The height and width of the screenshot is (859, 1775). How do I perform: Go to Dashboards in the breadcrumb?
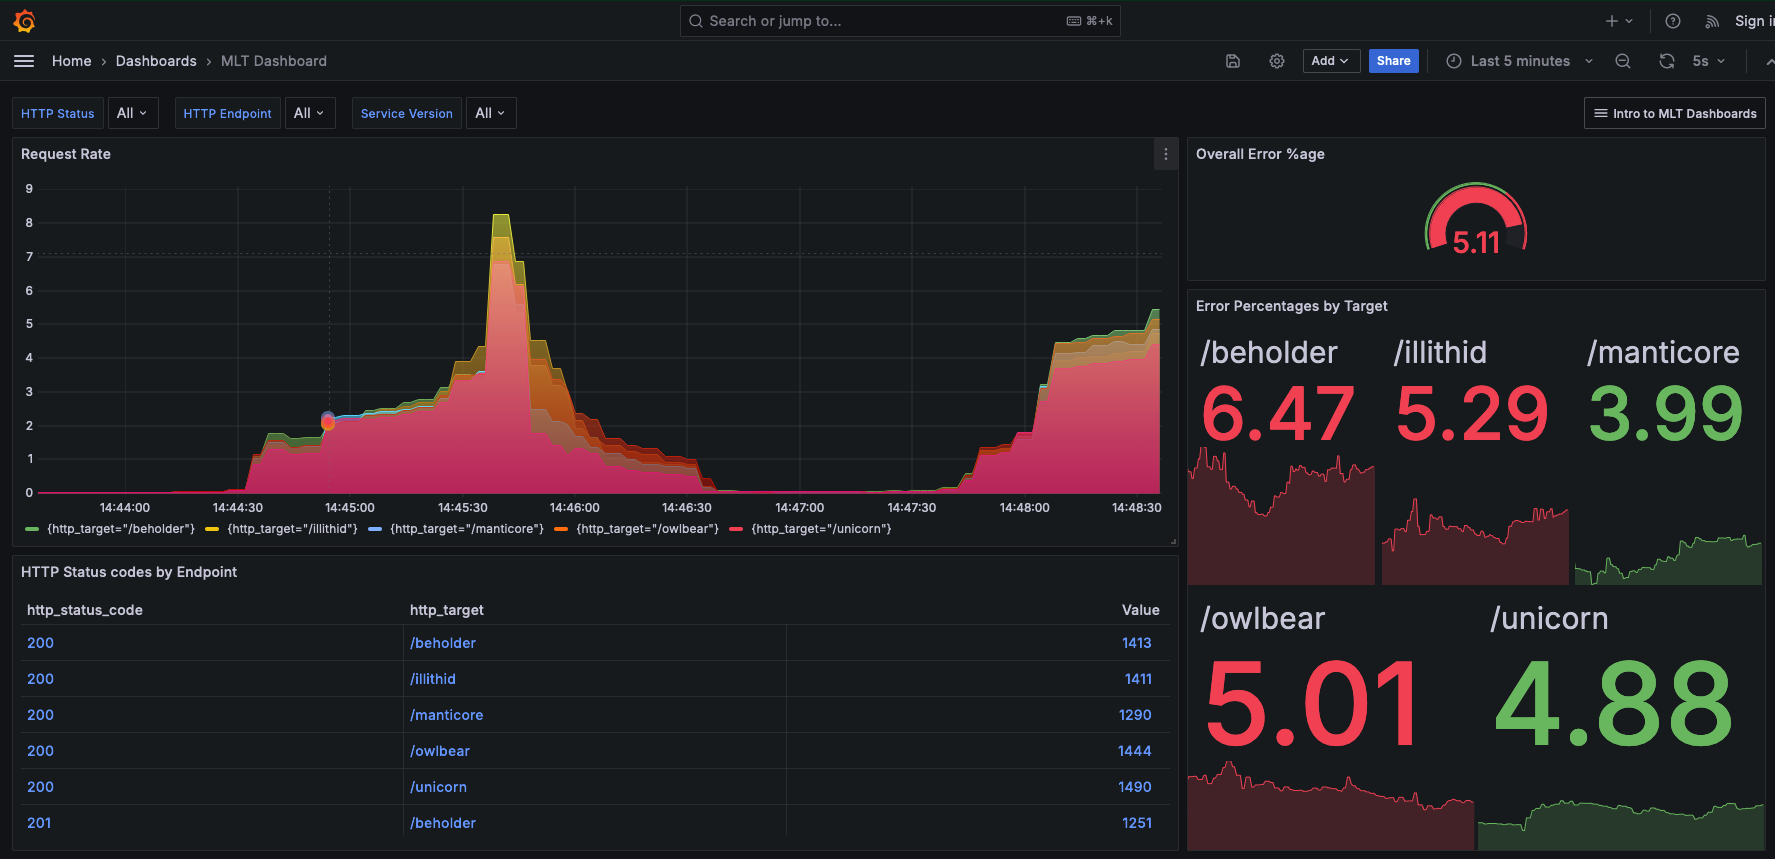coord(156,61)
